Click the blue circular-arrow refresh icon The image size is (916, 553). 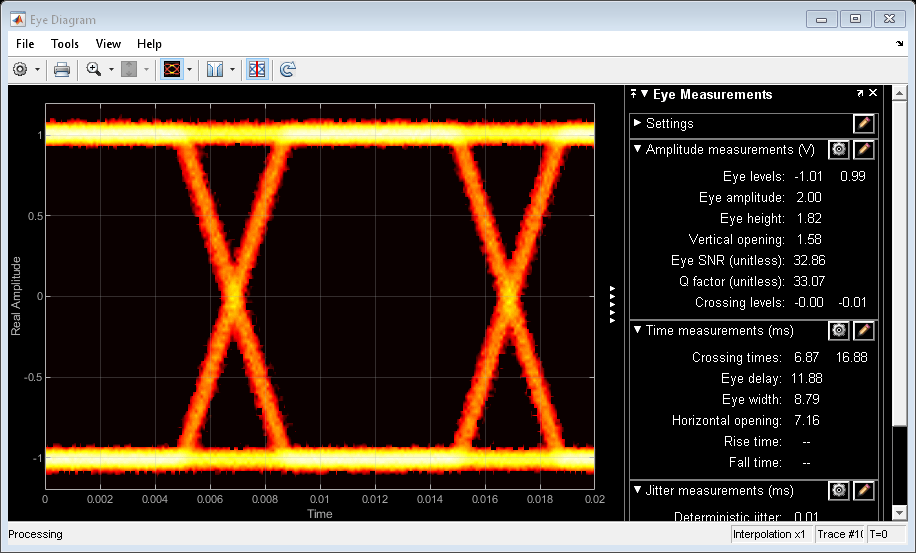287,69
